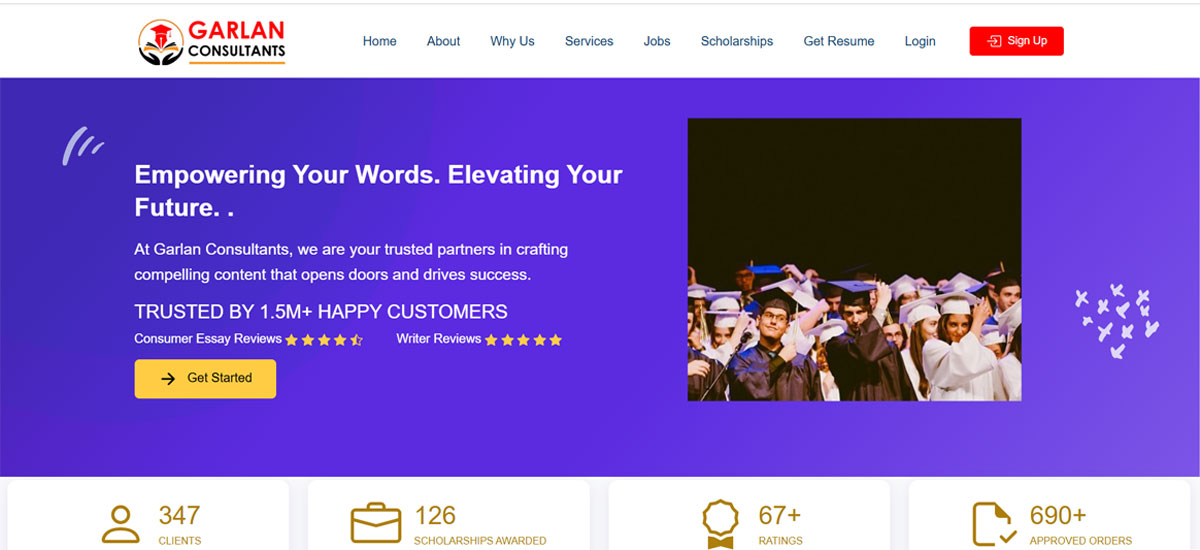Screen dimensions: 1200x550
Task: Click the briefcase icon for Scholarships Awarded
Action: (375, 524)
